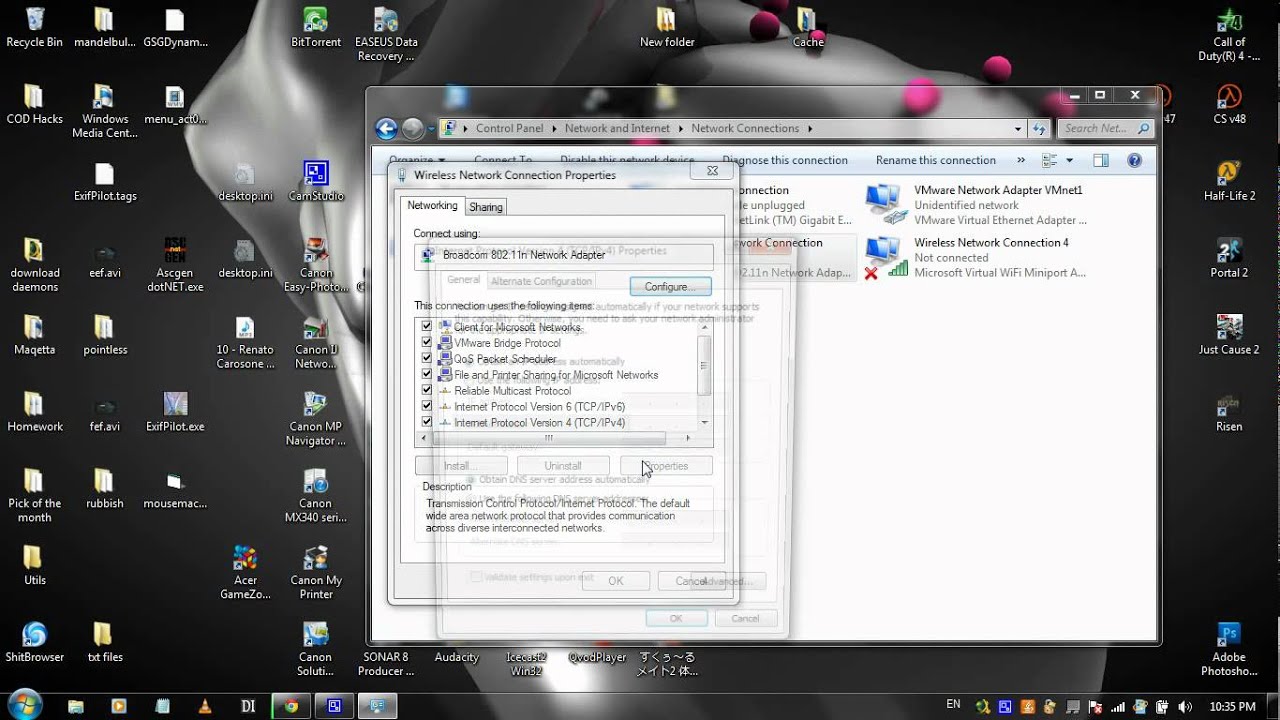Click the Search Network Connections box
Screen dimensions: 1280x720
tap(1104, 129)
